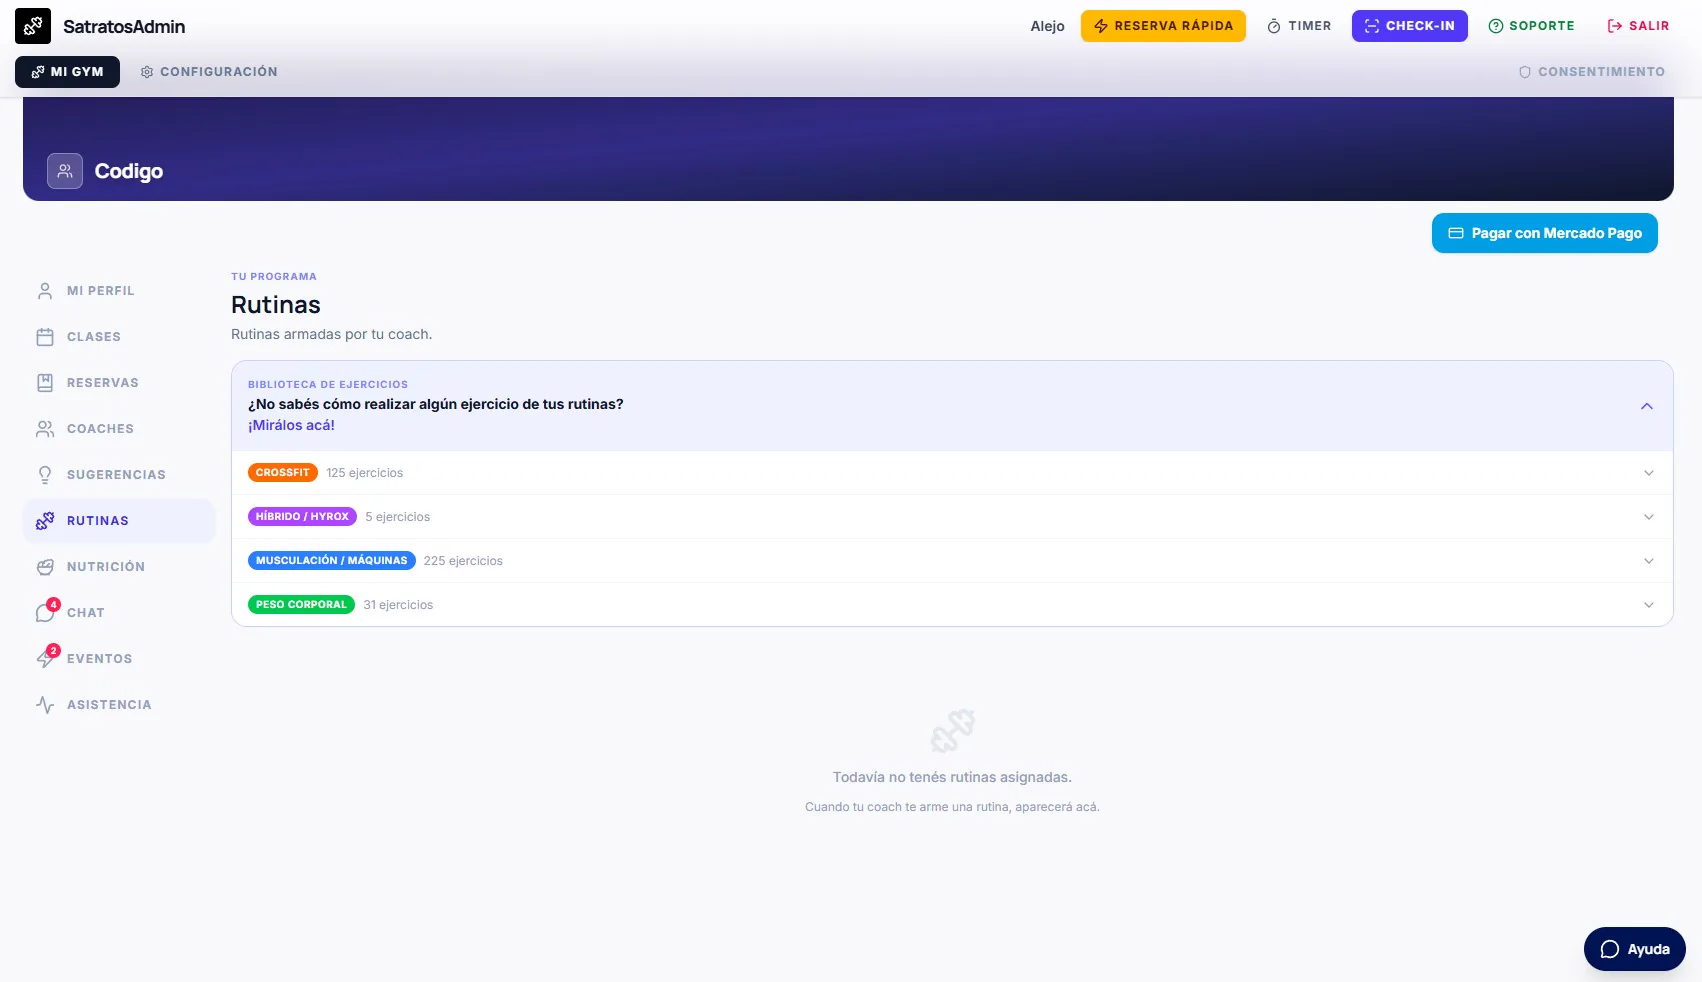Open the Asistencia activity icon
Viewport: 1702px width, 982px height.
(x=45, y=705)
